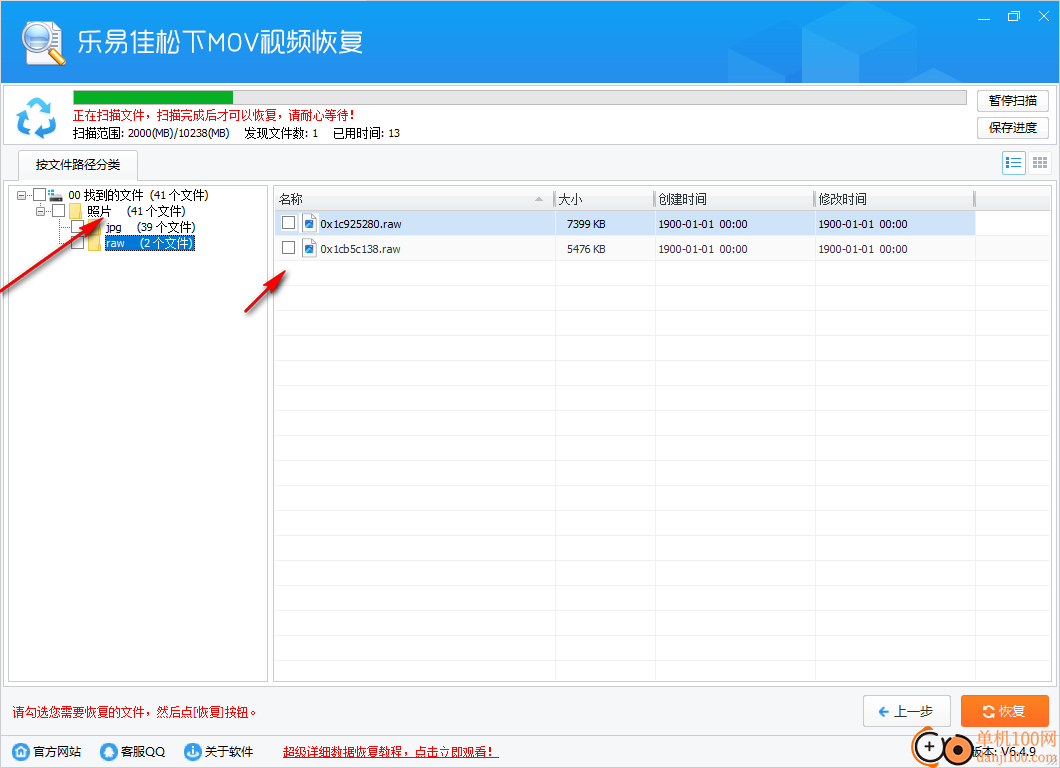Sort by the 创建时间 column header
The width and height of the screenshot is (1060, 768).
coord(734,199)
